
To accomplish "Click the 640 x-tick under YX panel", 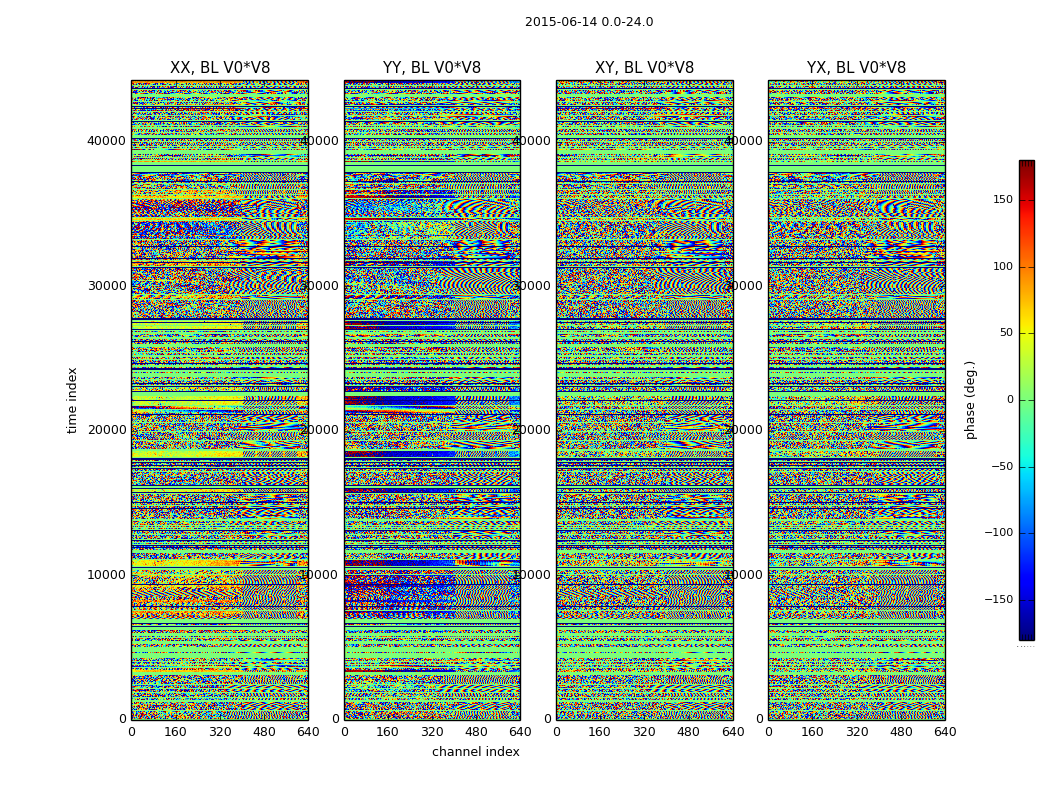I will [x=945, y=732].
